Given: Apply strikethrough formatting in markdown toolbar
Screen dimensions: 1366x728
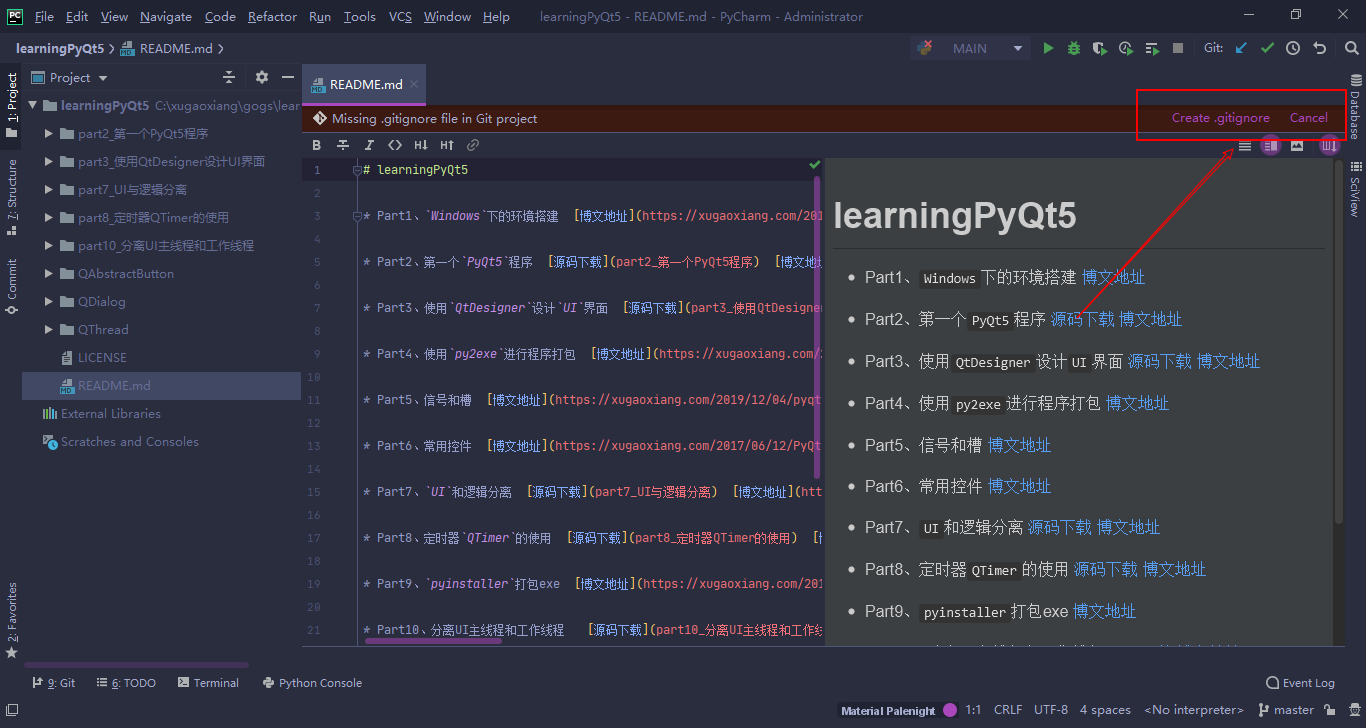Looking at the screenshot, I should (343, 146).
